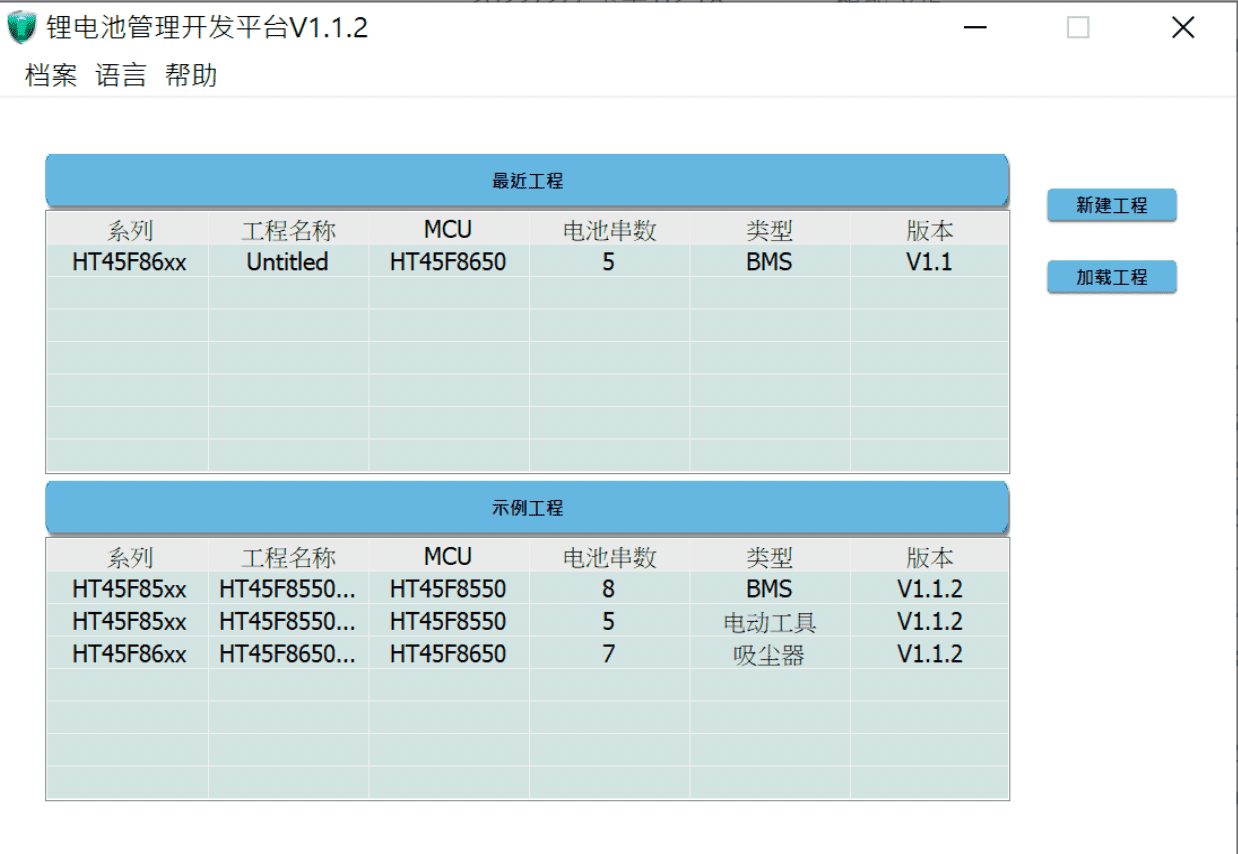1238x854 pixels.
Task: Open the 档案 menu
Action: [51, 75]
